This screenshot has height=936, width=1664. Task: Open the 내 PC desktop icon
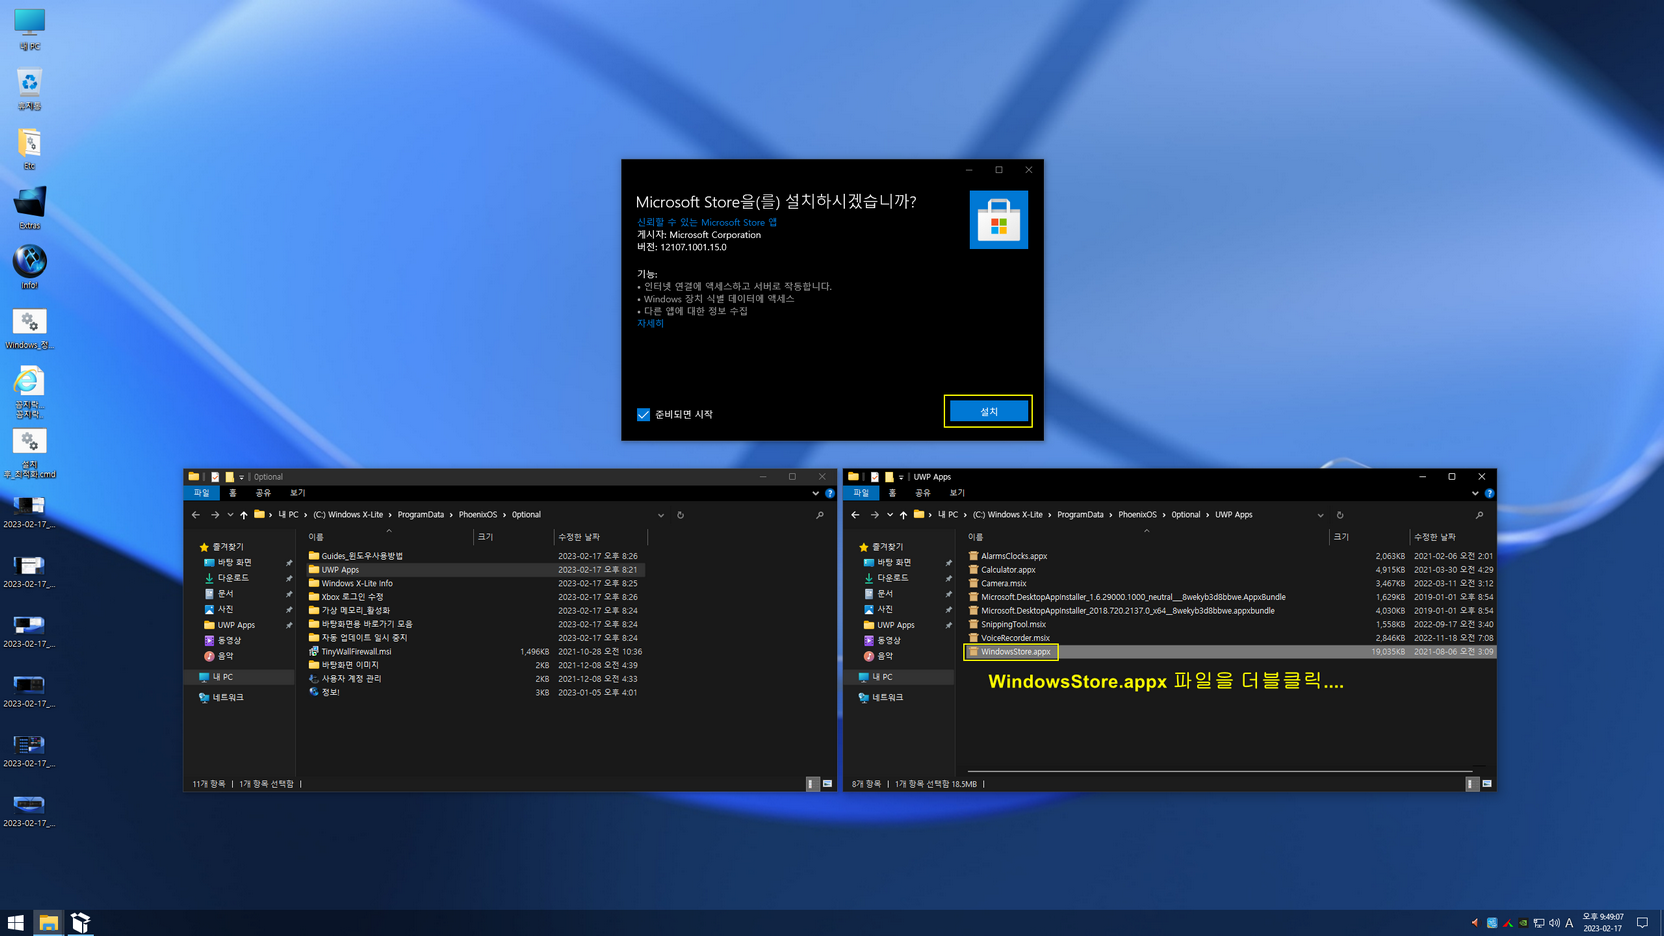click(x=29, y=30)
